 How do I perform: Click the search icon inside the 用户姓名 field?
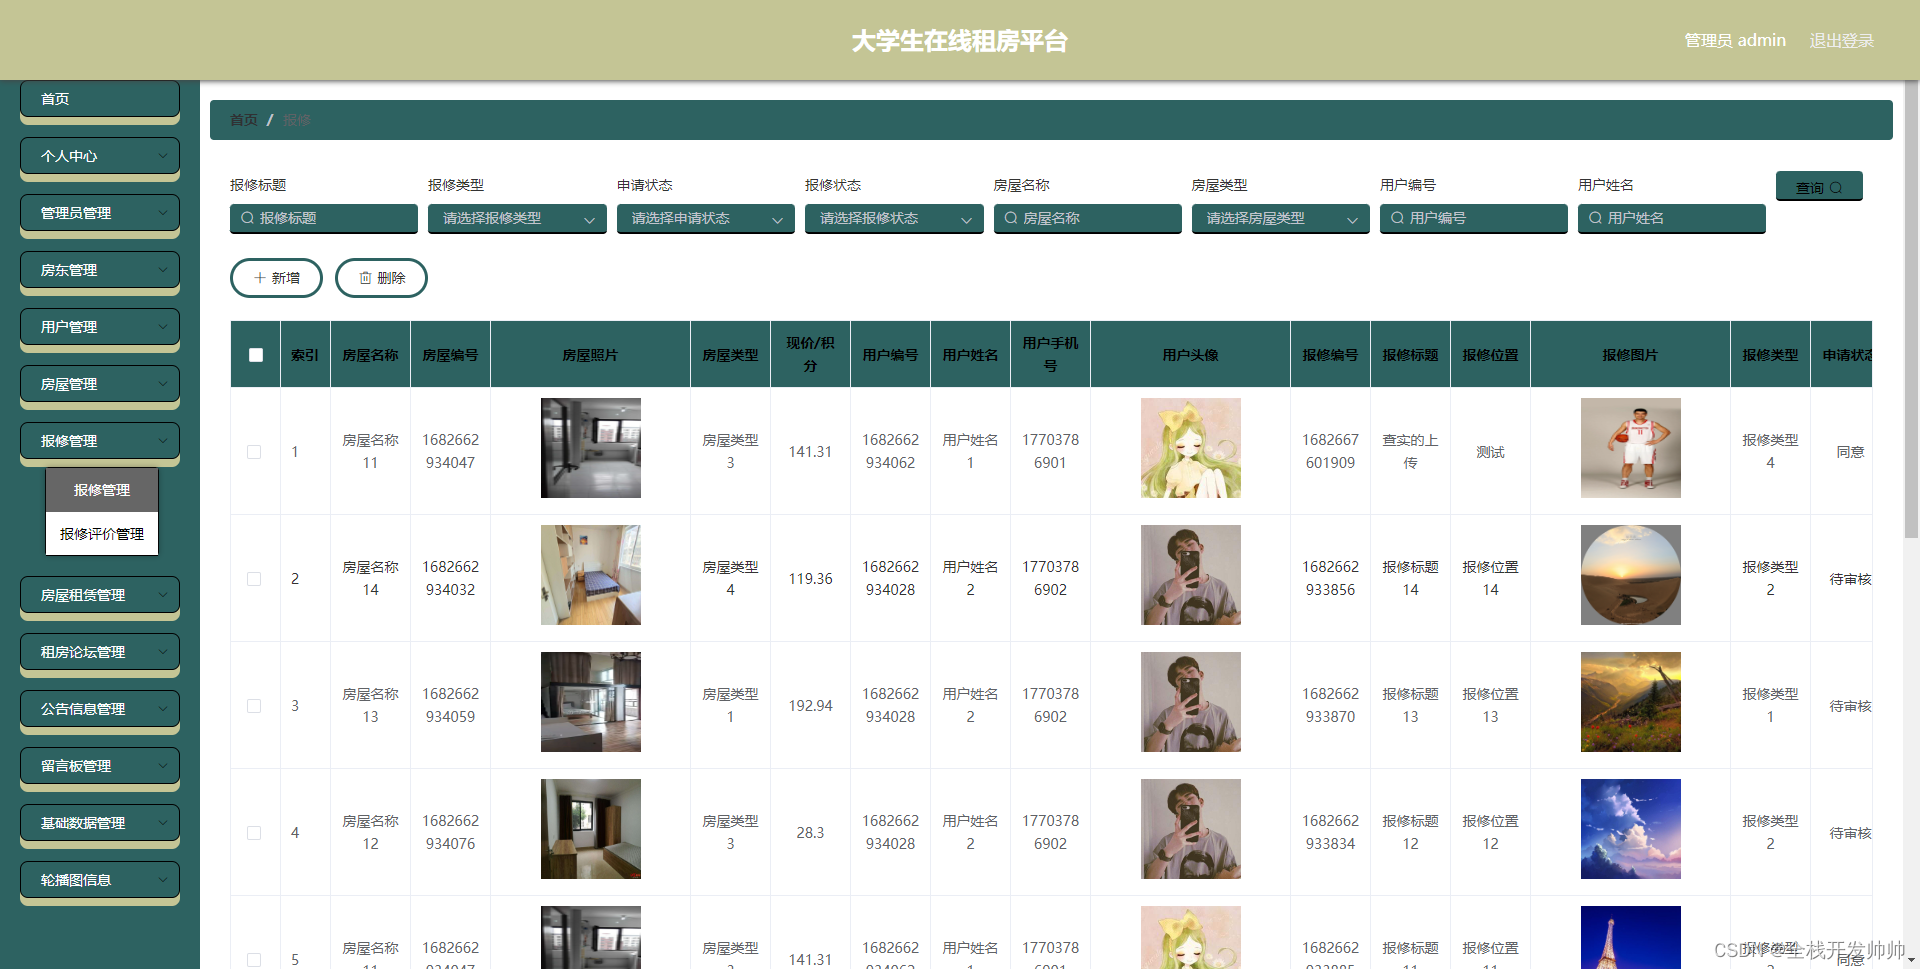(1592, 218)
